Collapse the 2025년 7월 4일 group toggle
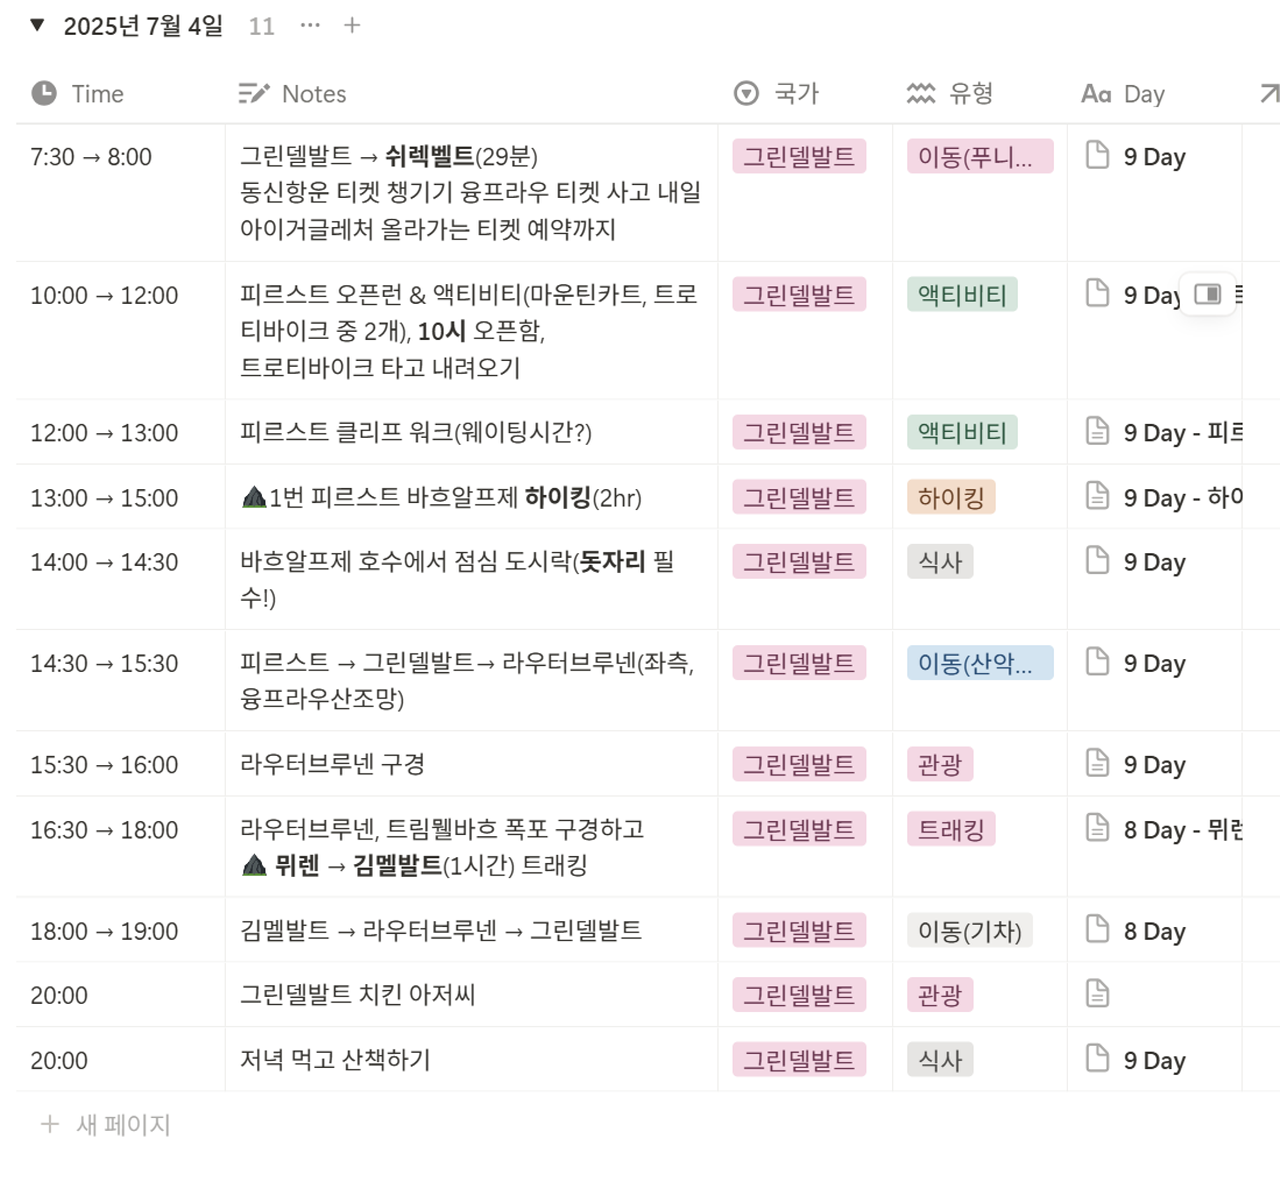This screenshot has width=1280, height=1188. coord(37,25)
